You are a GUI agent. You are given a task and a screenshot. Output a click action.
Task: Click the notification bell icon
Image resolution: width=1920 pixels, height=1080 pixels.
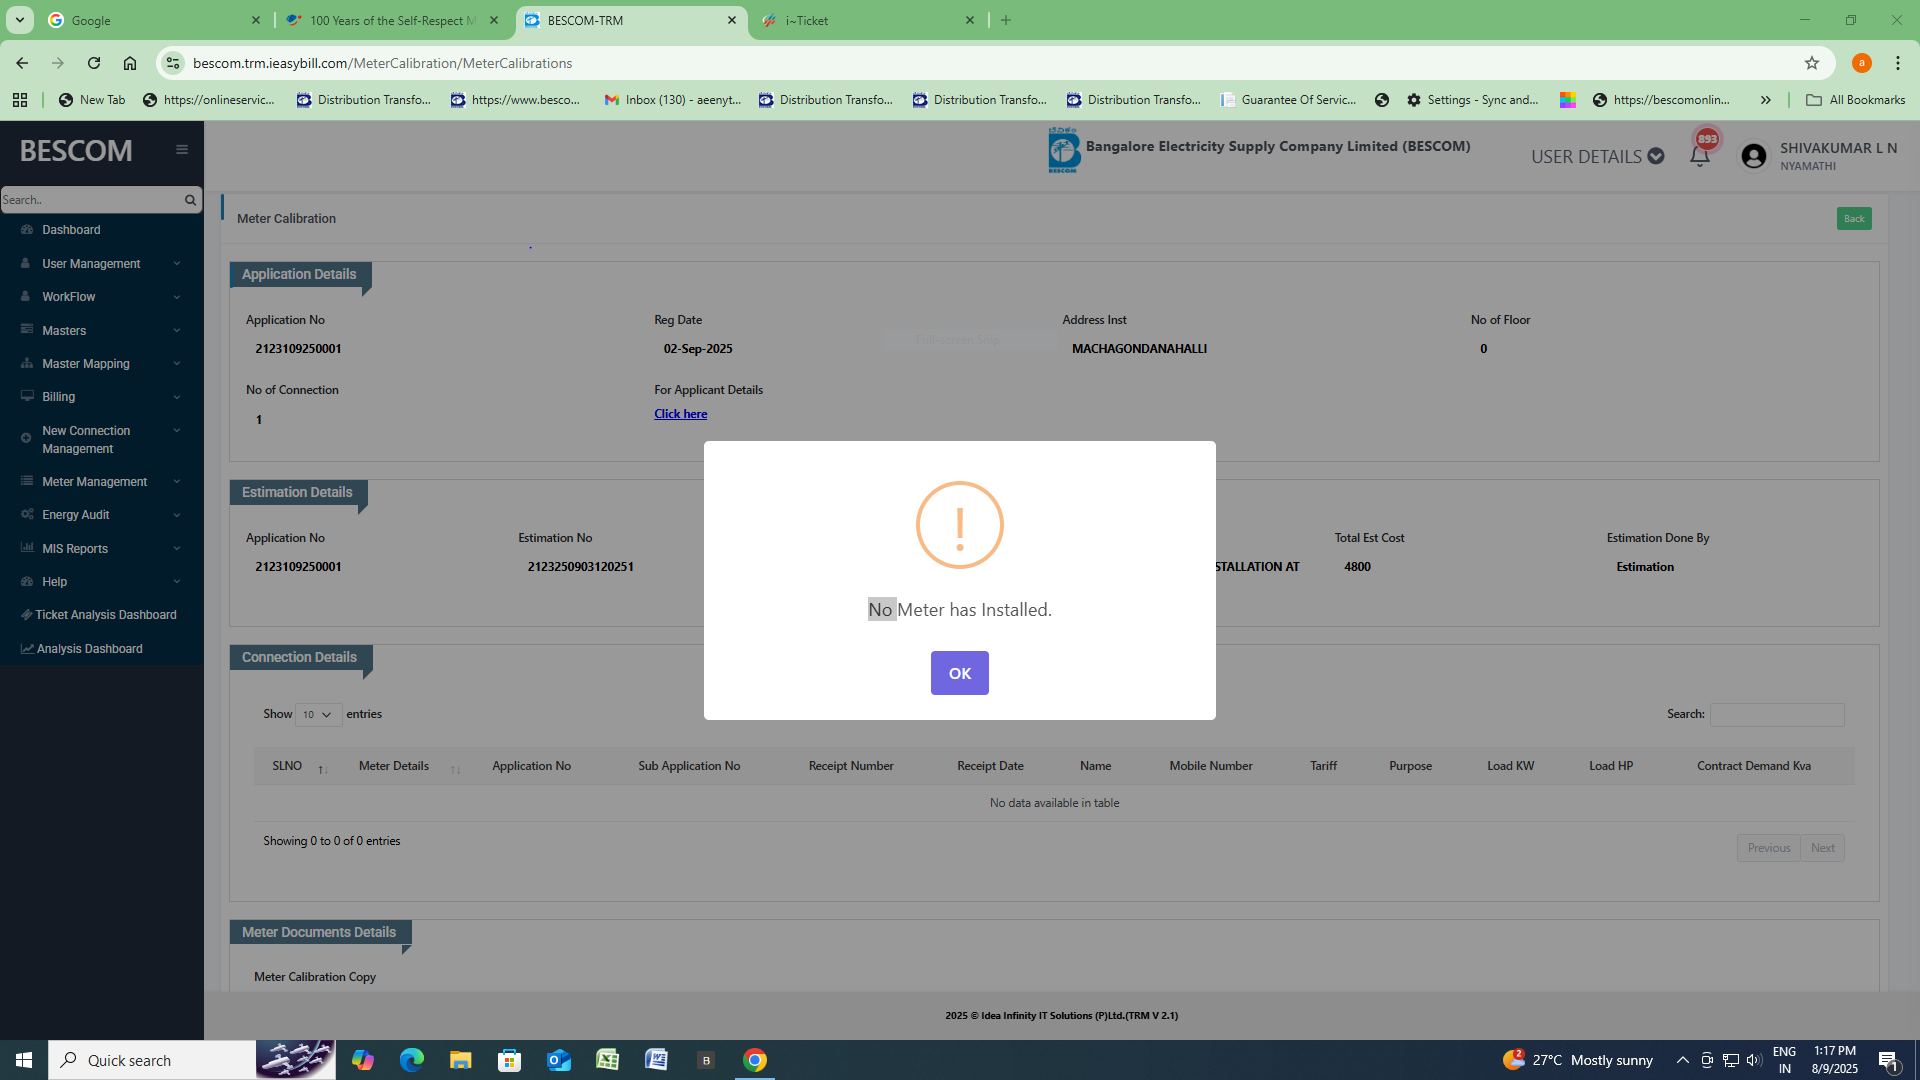[1699, 156]
